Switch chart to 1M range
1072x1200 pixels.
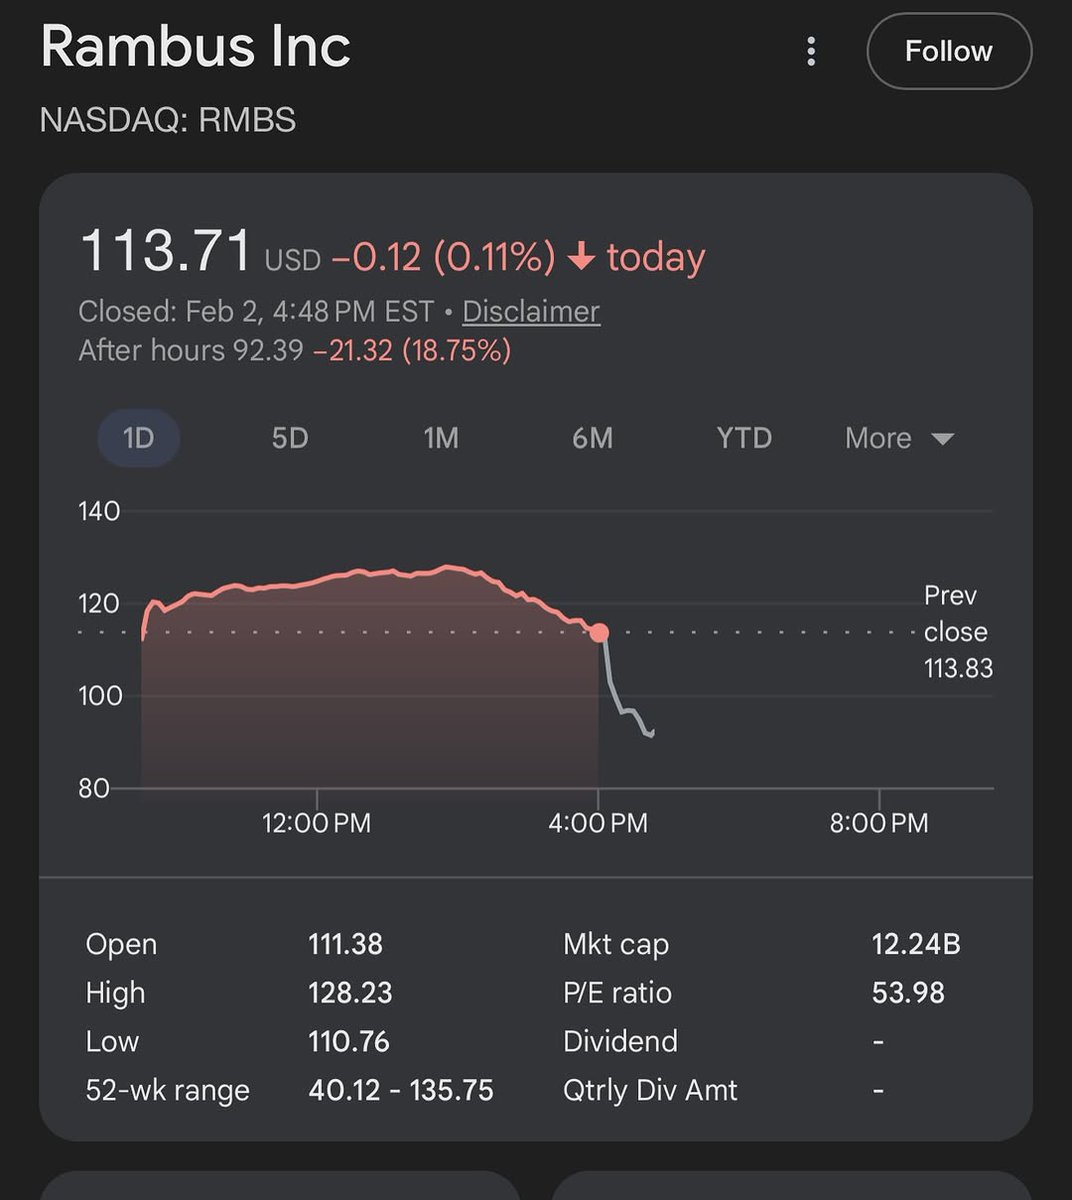click(x=441, y=438)
